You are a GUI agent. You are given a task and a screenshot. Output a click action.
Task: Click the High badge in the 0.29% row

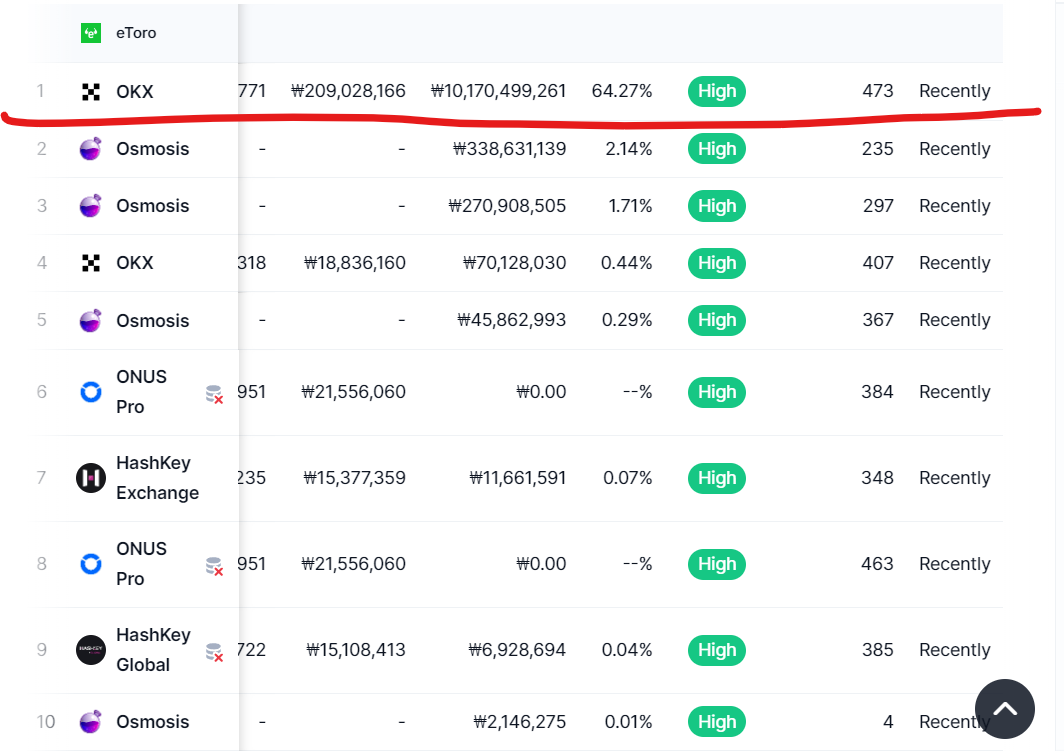(717, 320)
